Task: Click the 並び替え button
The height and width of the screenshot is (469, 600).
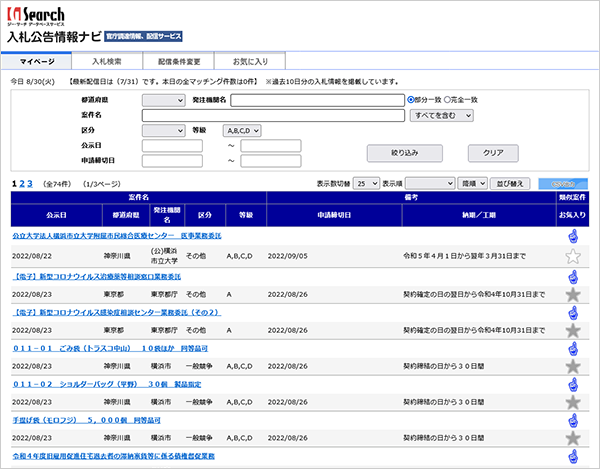Action: pos(510,184)
